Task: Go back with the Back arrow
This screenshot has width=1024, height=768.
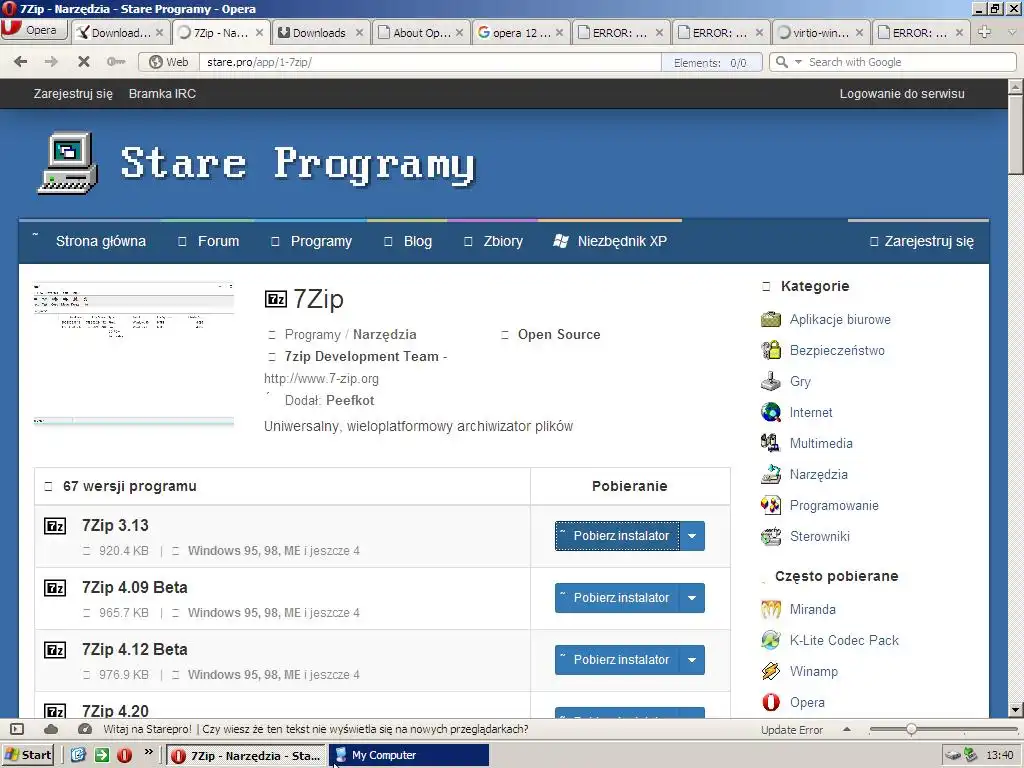Action: 20,62
